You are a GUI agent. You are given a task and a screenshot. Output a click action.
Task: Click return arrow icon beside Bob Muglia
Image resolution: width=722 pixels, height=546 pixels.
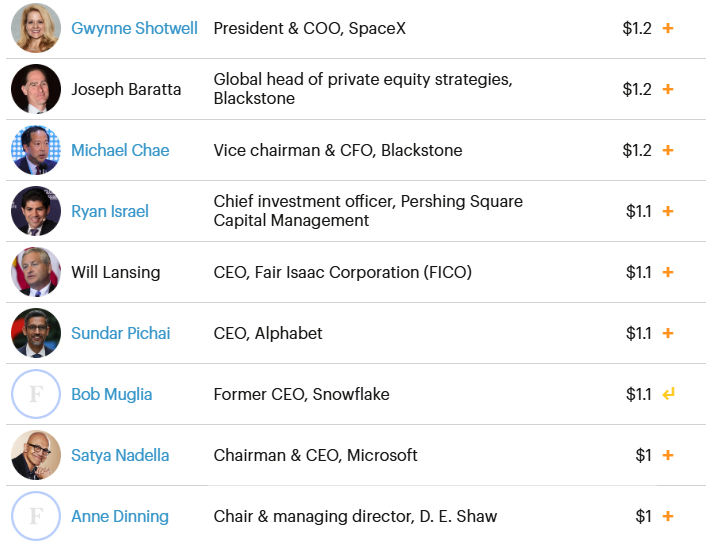point(668,394)
